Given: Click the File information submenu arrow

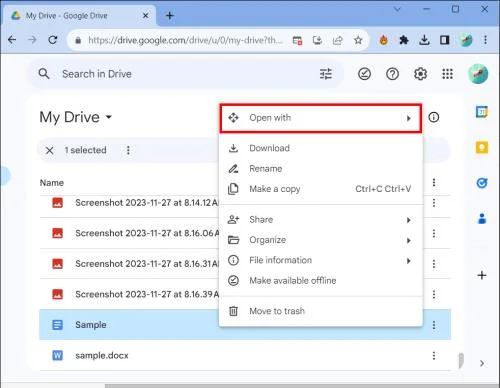Looking at the screenshot, I should 409,261.
